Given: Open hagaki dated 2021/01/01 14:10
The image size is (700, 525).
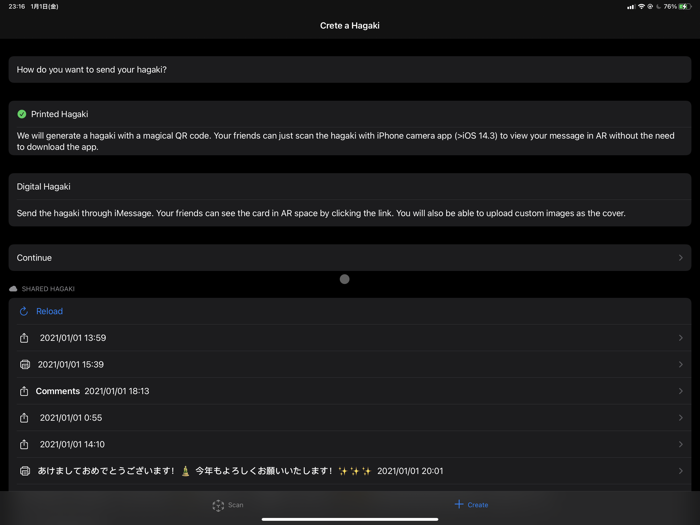Looking at the screenshot, I should (350, 444).
